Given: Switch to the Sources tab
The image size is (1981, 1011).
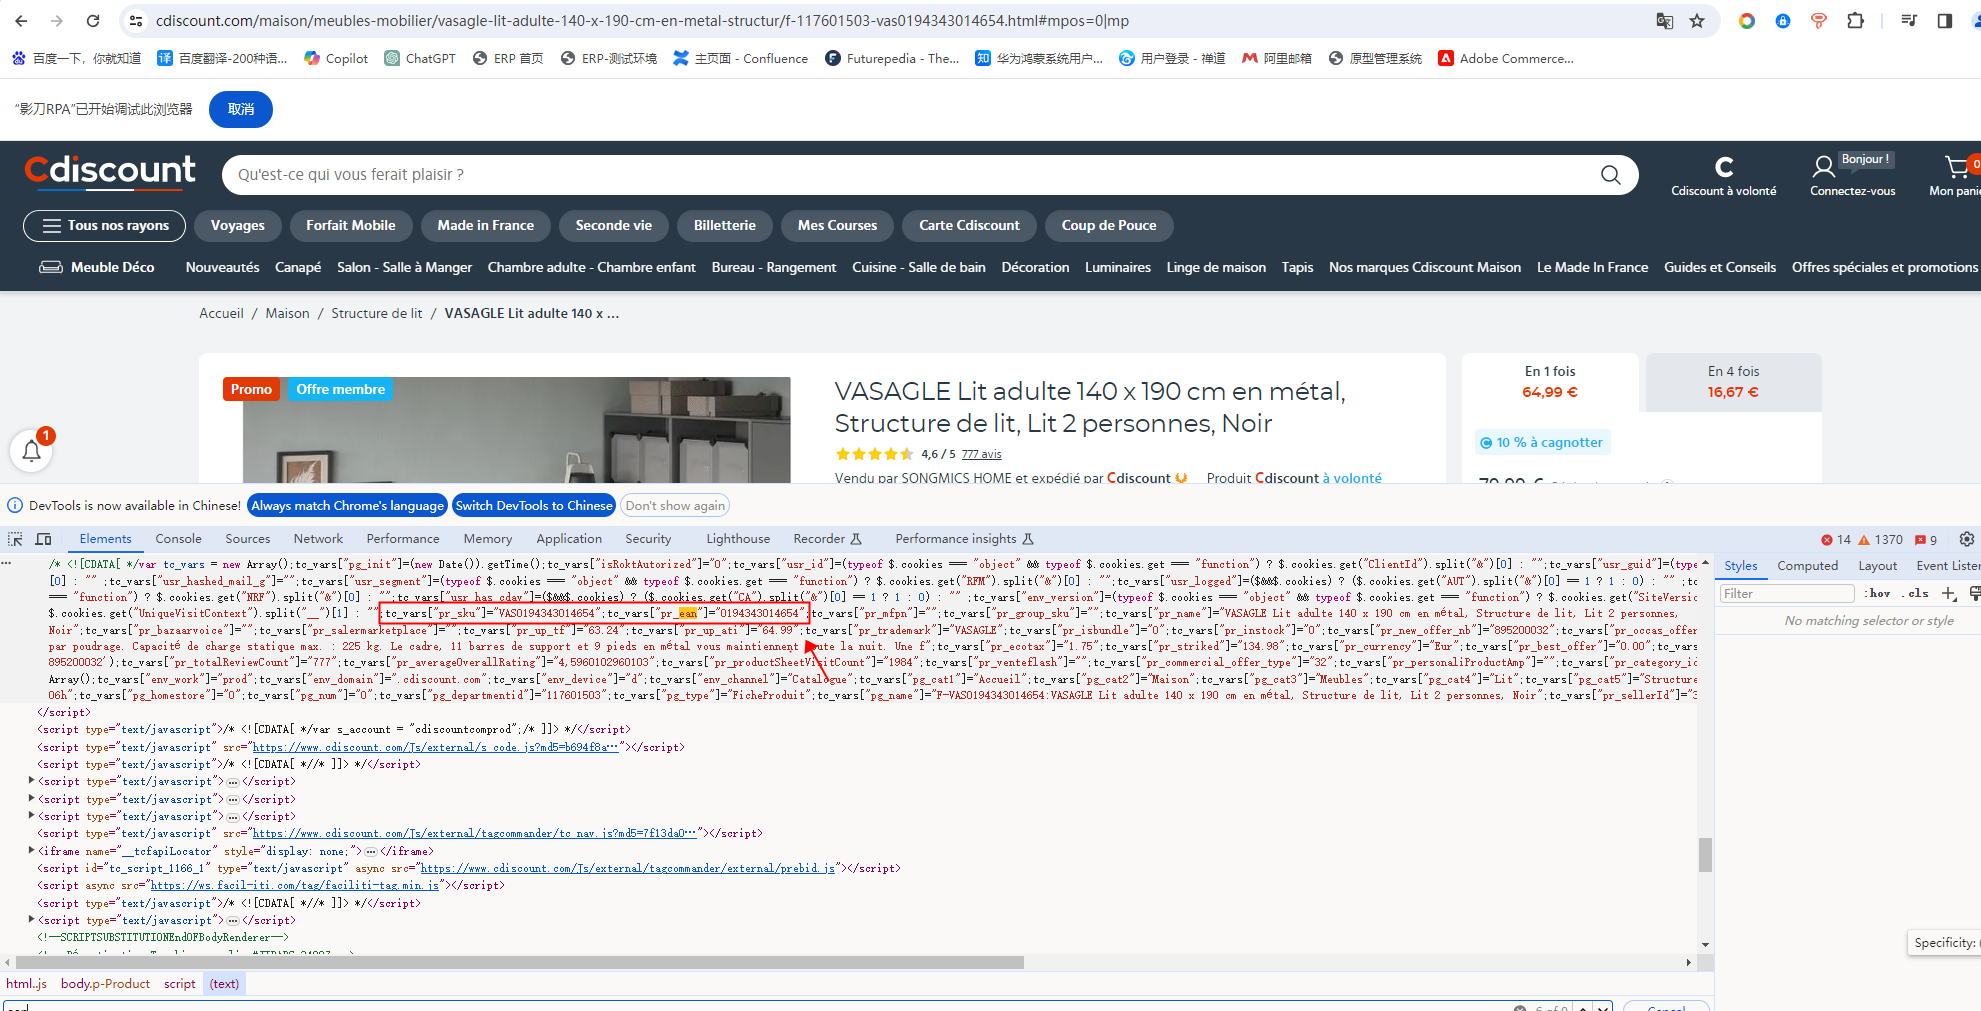Looking at the screenshot, I should coord(248,539).
